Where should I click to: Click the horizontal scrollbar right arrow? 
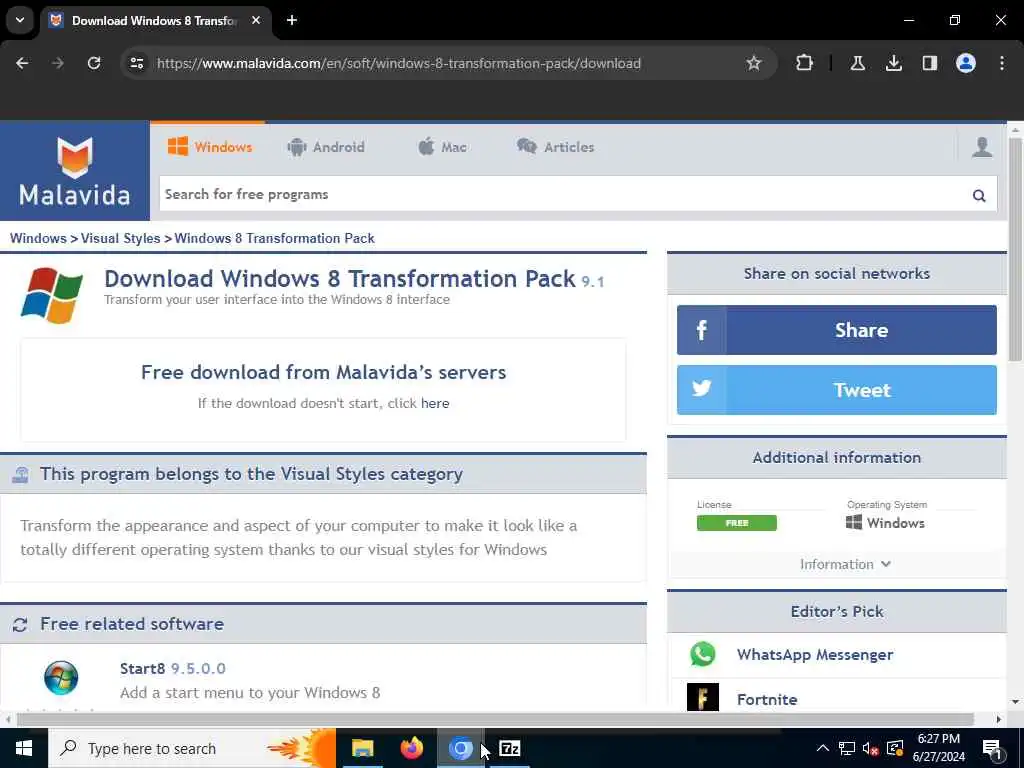(999, 720)
